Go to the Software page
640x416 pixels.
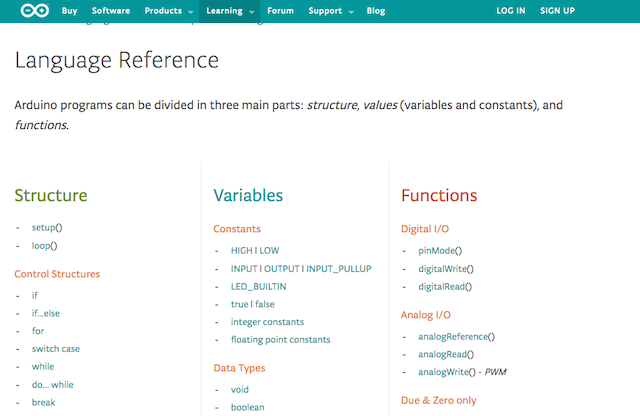[111, 11]
